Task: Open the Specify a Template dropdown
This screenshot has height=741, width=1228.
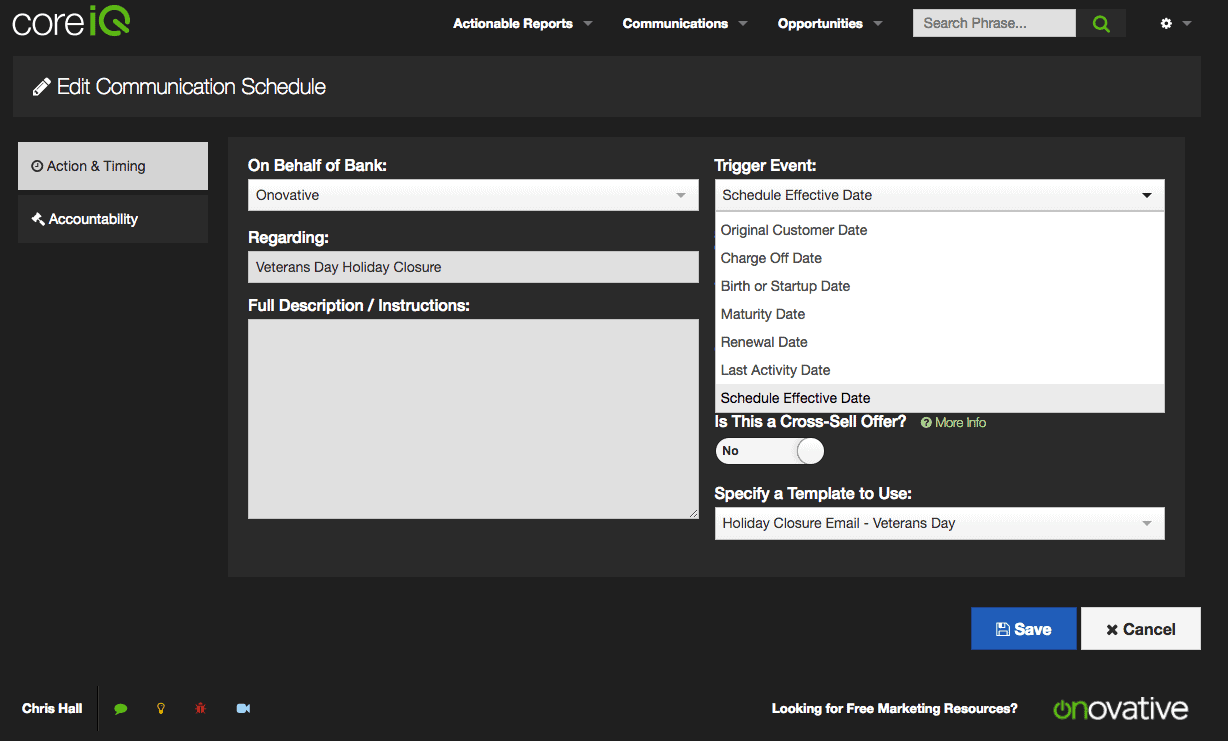Action: [x=939, y=523]
